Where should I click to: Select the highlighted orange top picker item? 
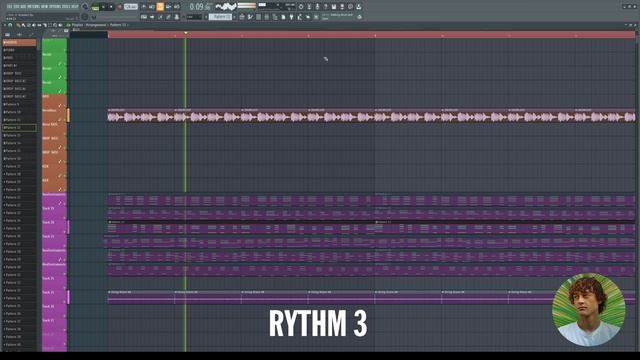19,42
